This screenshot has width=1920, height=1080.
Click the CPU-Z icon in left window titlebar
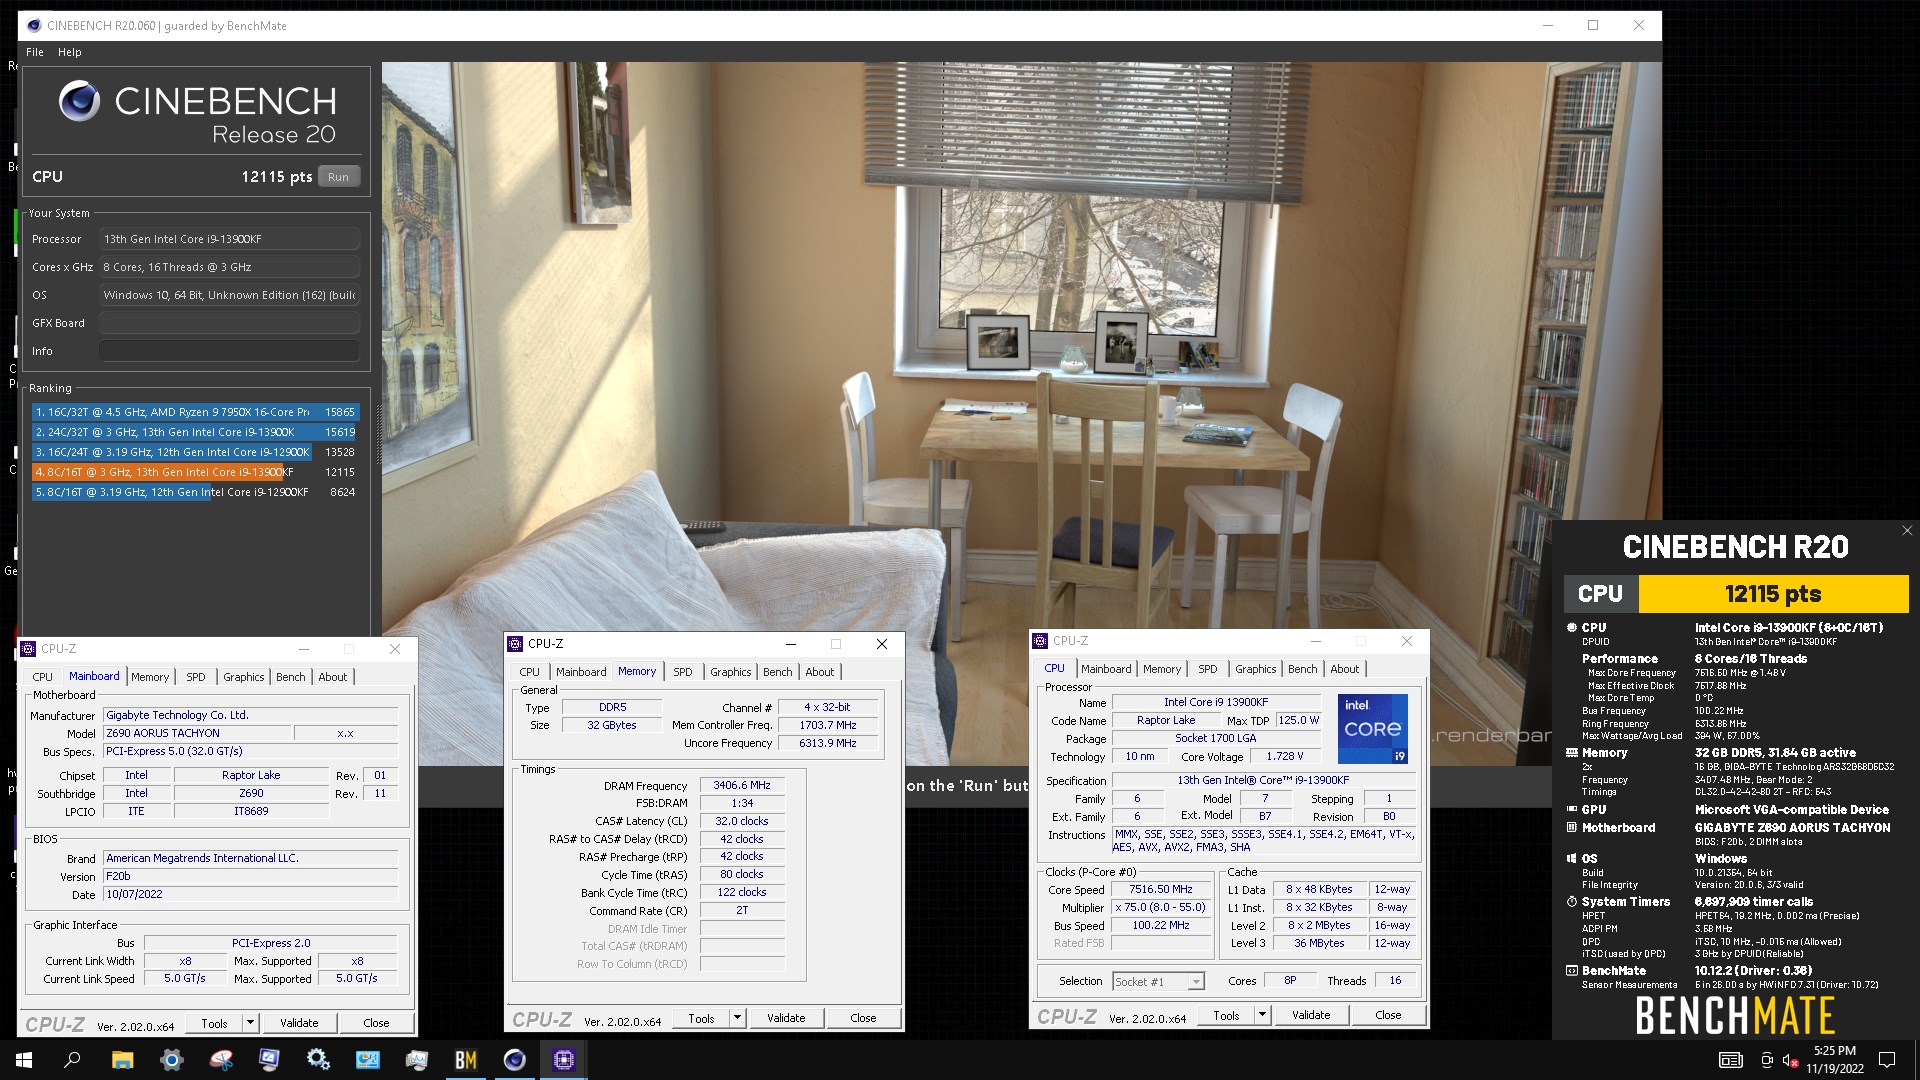(x=29, y=649)
